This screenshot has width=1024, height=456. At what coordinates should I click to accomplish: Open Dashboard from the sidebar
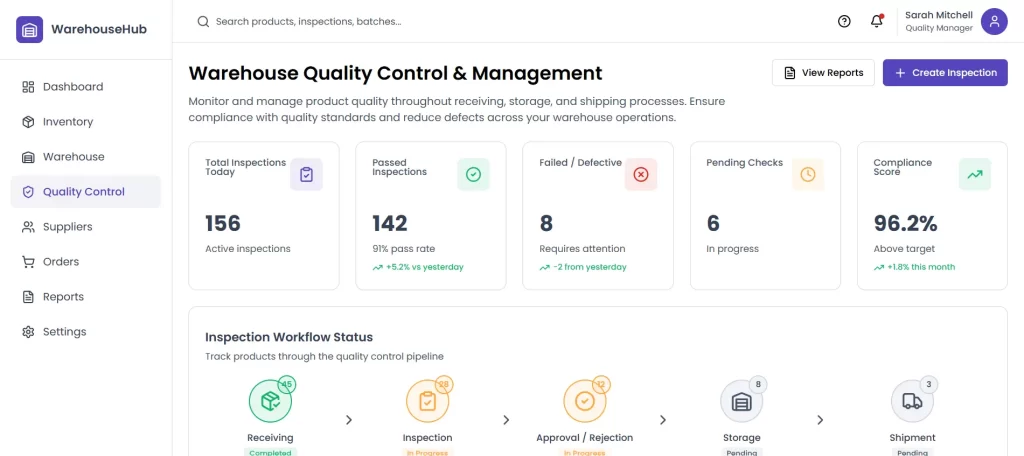click(86, 87)
